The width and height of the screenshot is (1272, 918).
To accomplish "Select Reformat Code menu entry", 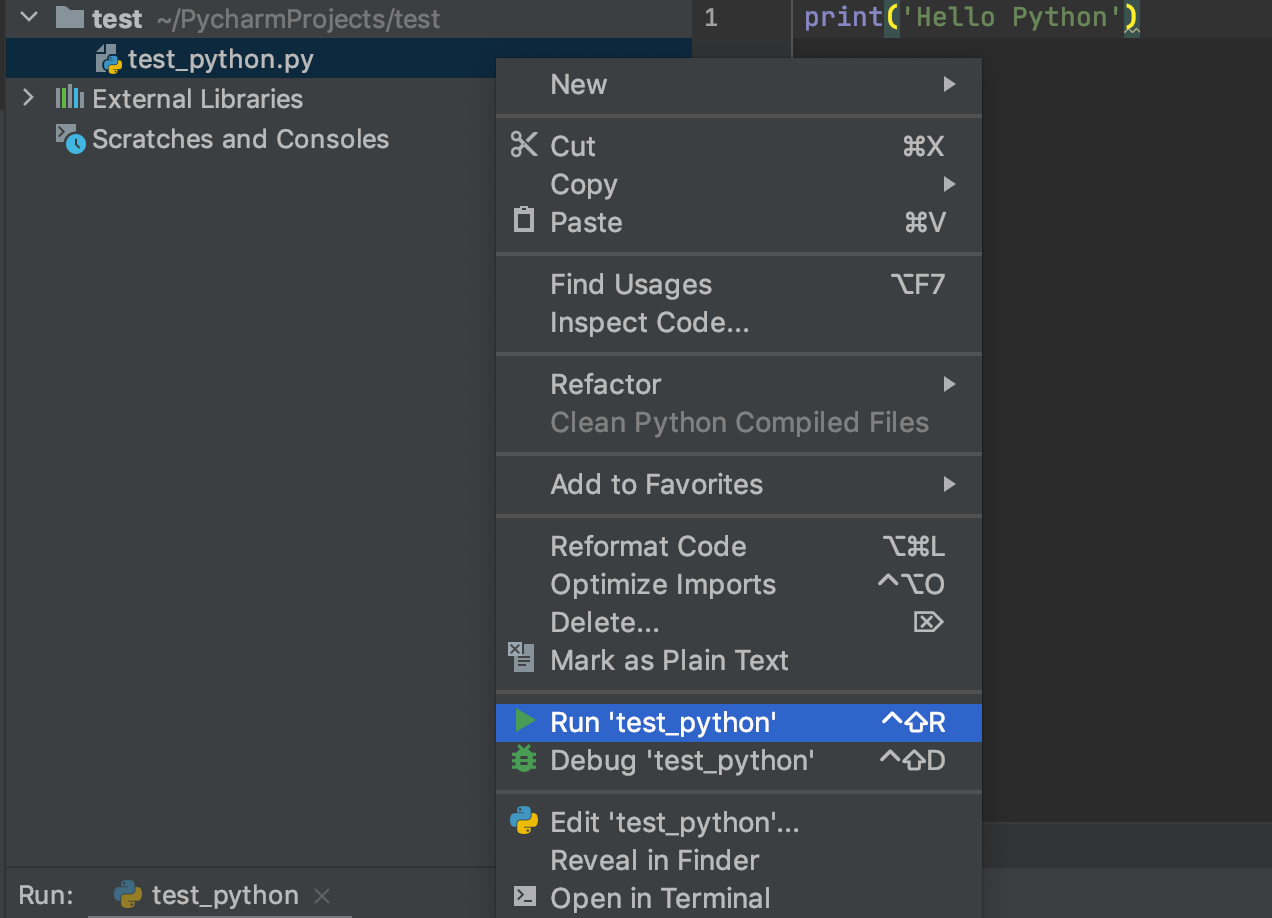I will (x=648, y=546).
